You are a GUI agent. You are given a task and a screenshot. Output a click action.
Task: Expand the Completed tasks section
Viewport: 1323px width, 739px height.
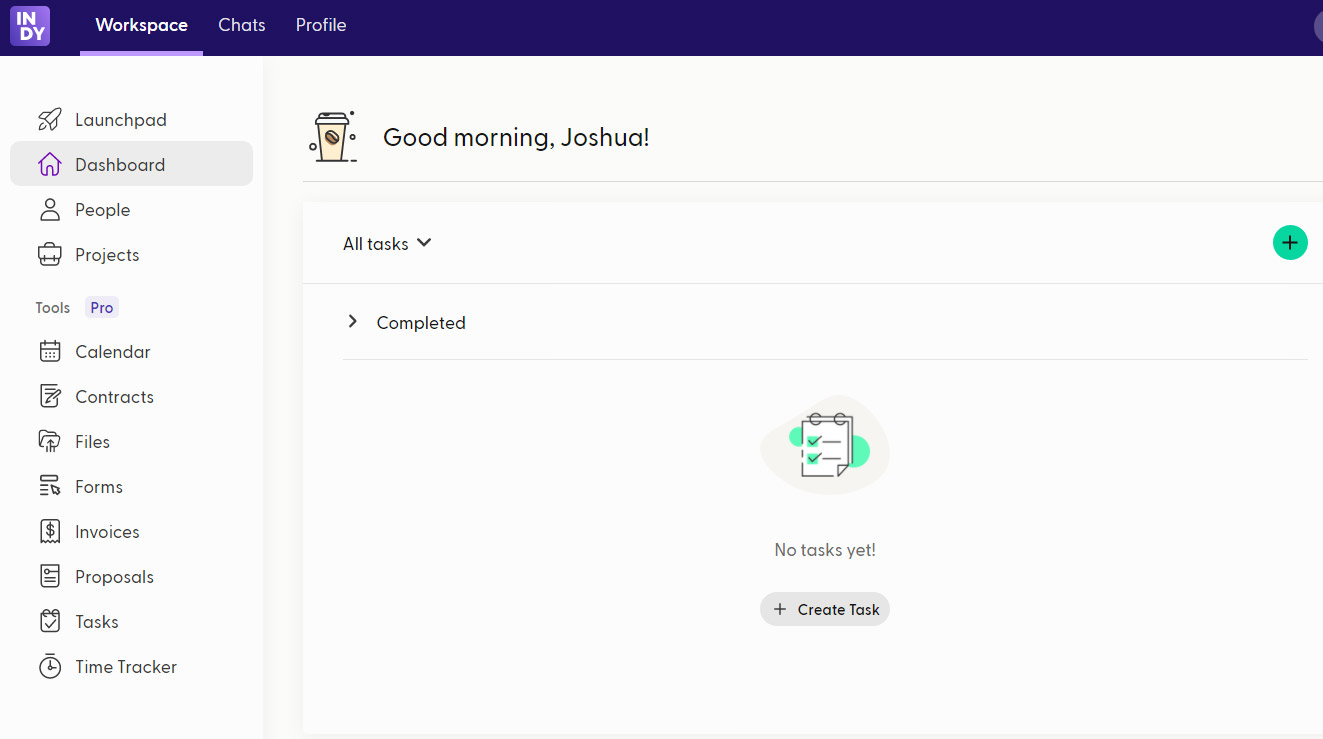[352, 322]
